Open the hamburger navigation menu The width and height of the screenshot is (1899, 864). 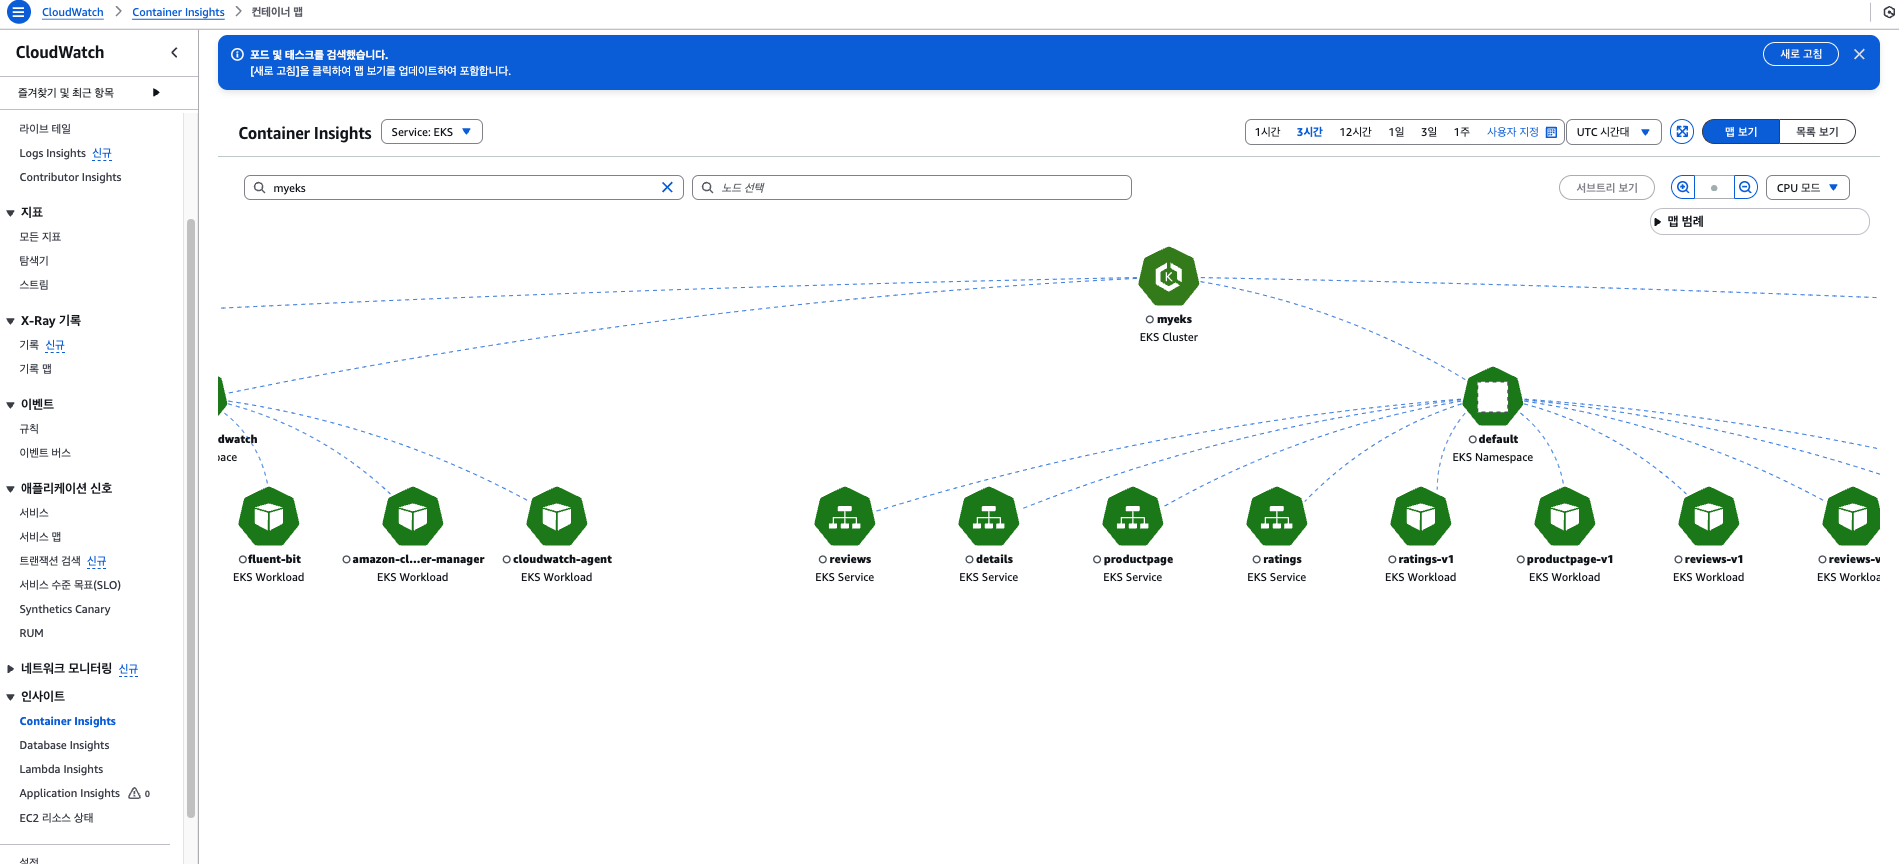tap(18, 12)
